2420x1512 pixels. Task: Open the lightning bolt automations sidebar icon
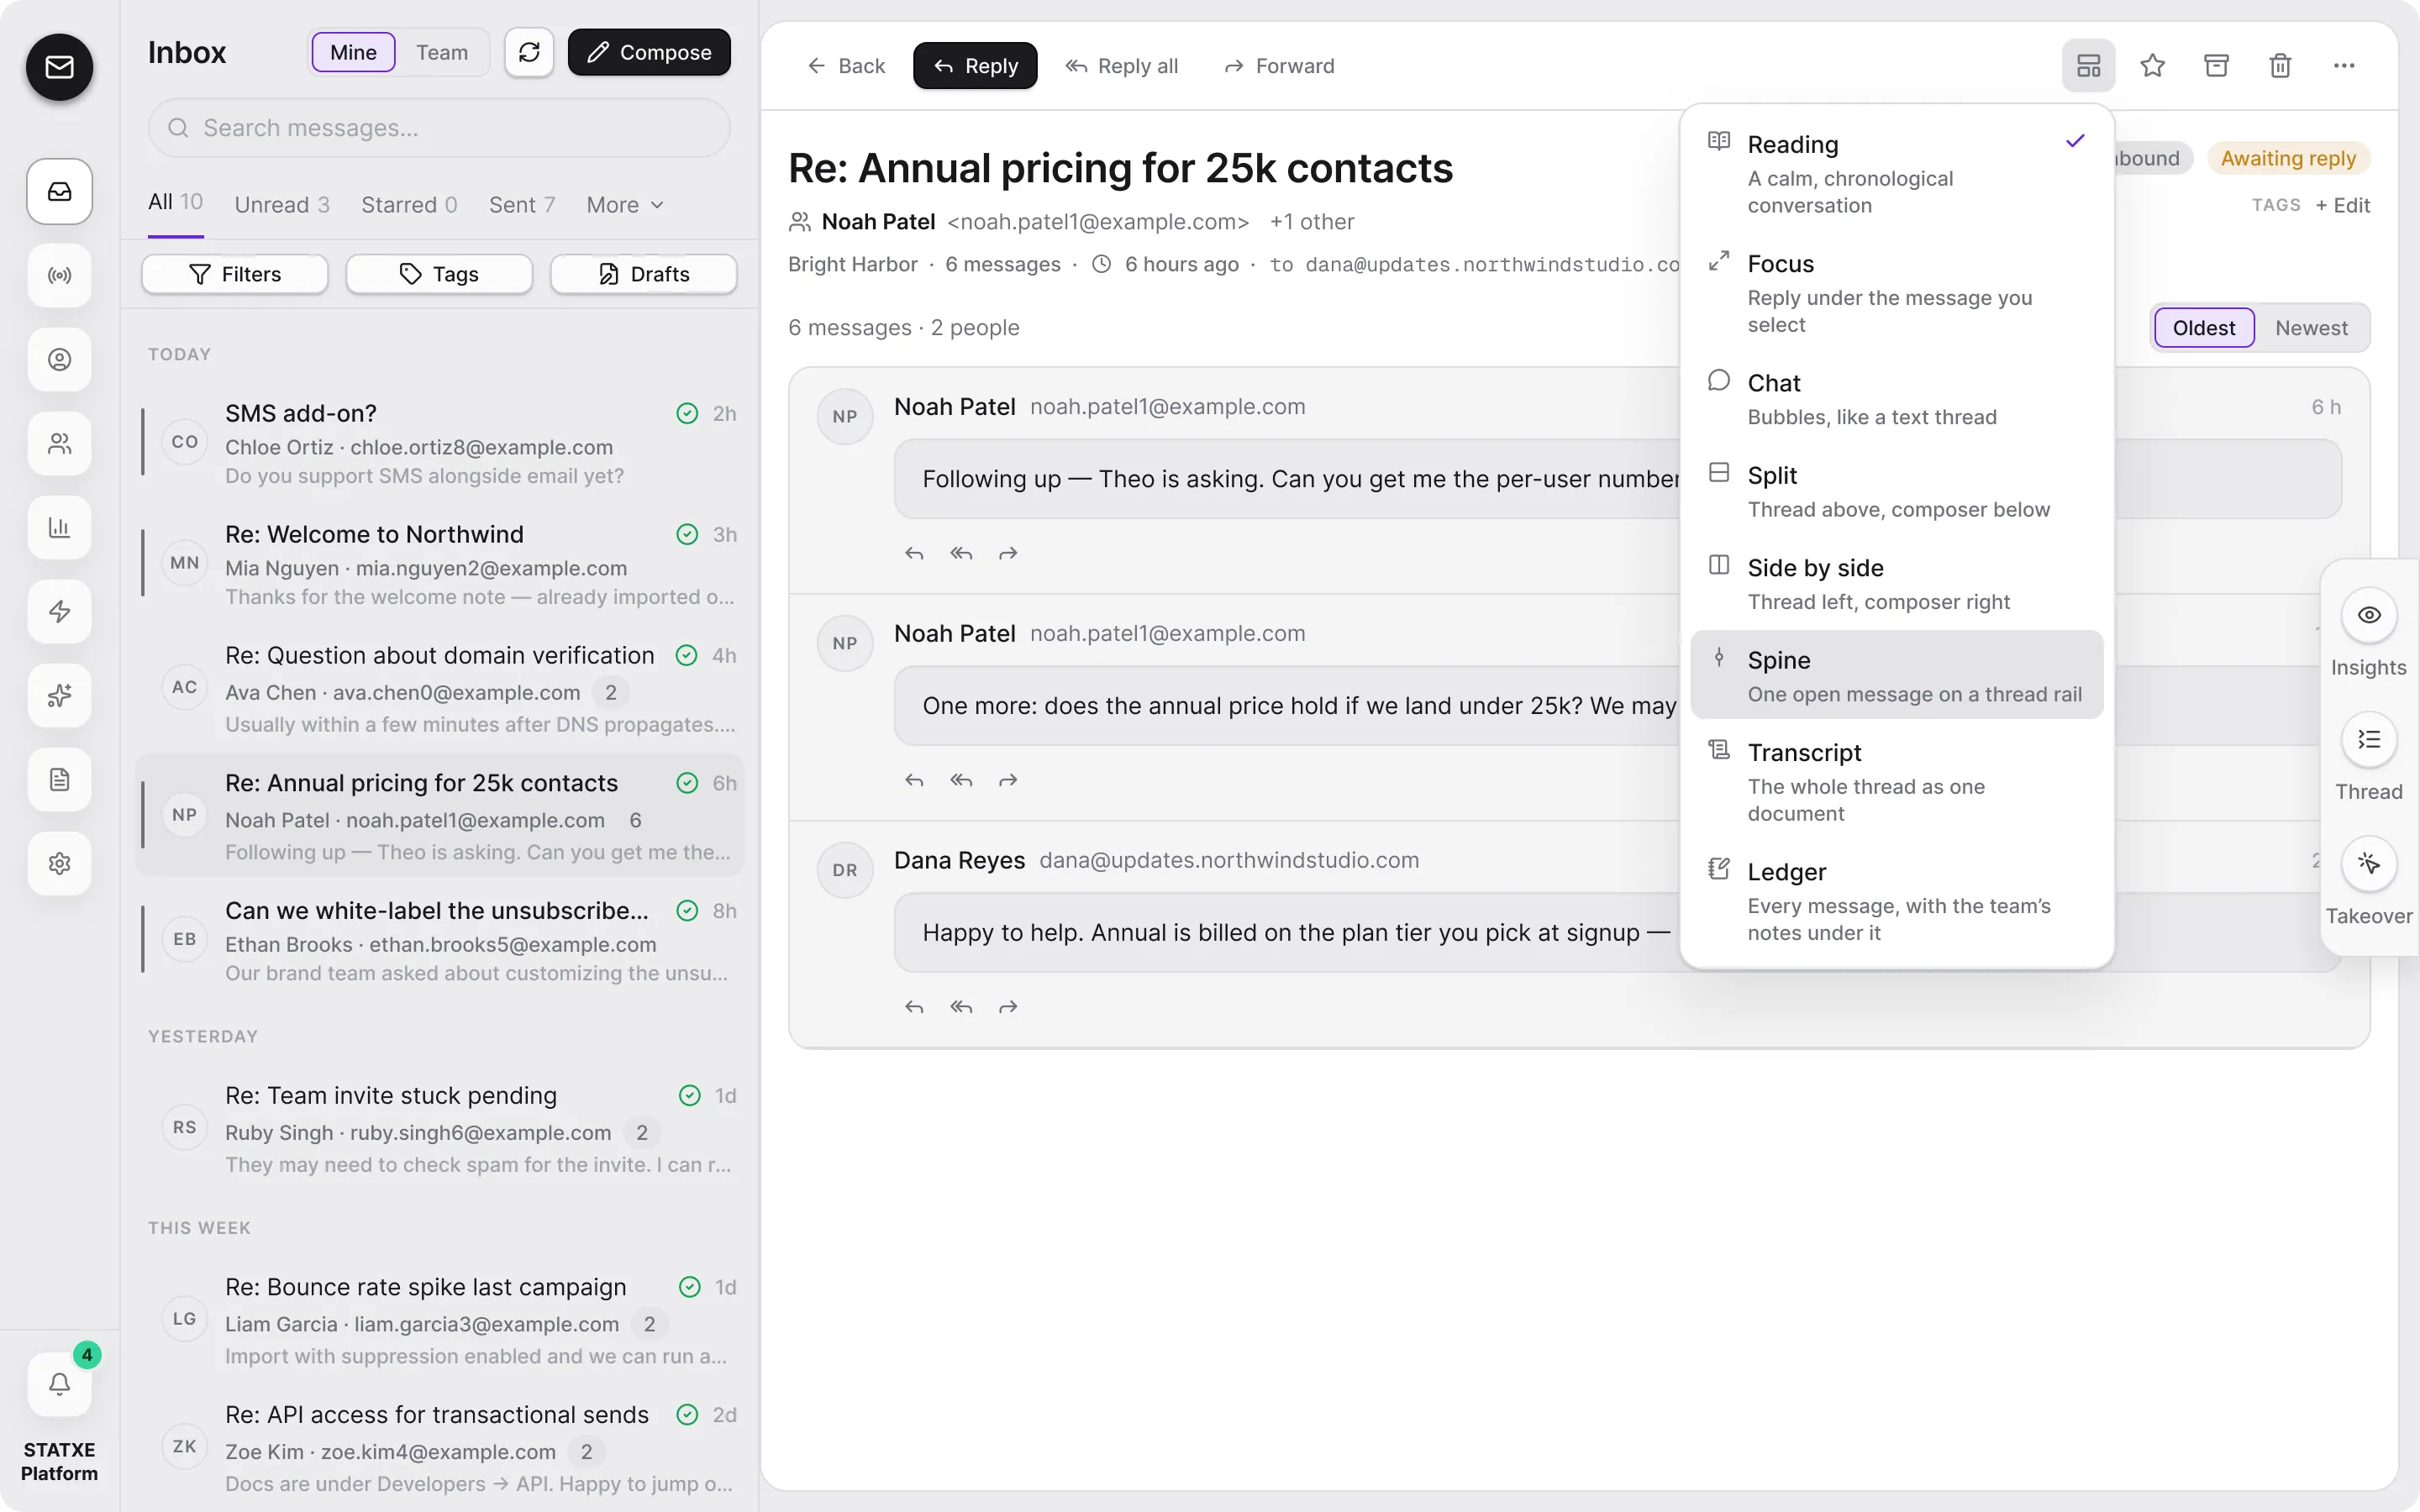point(59,611)
